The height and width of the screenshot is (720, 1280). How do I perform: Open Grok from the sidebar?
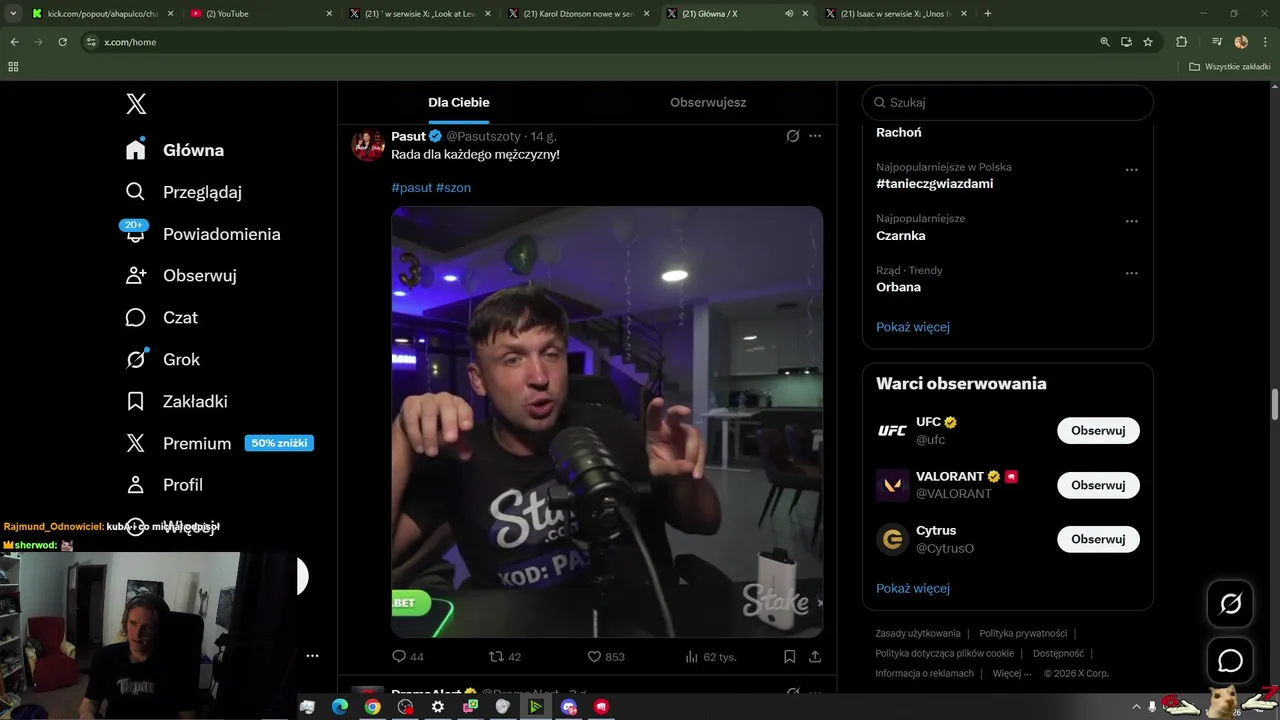(x=163, y=360)
